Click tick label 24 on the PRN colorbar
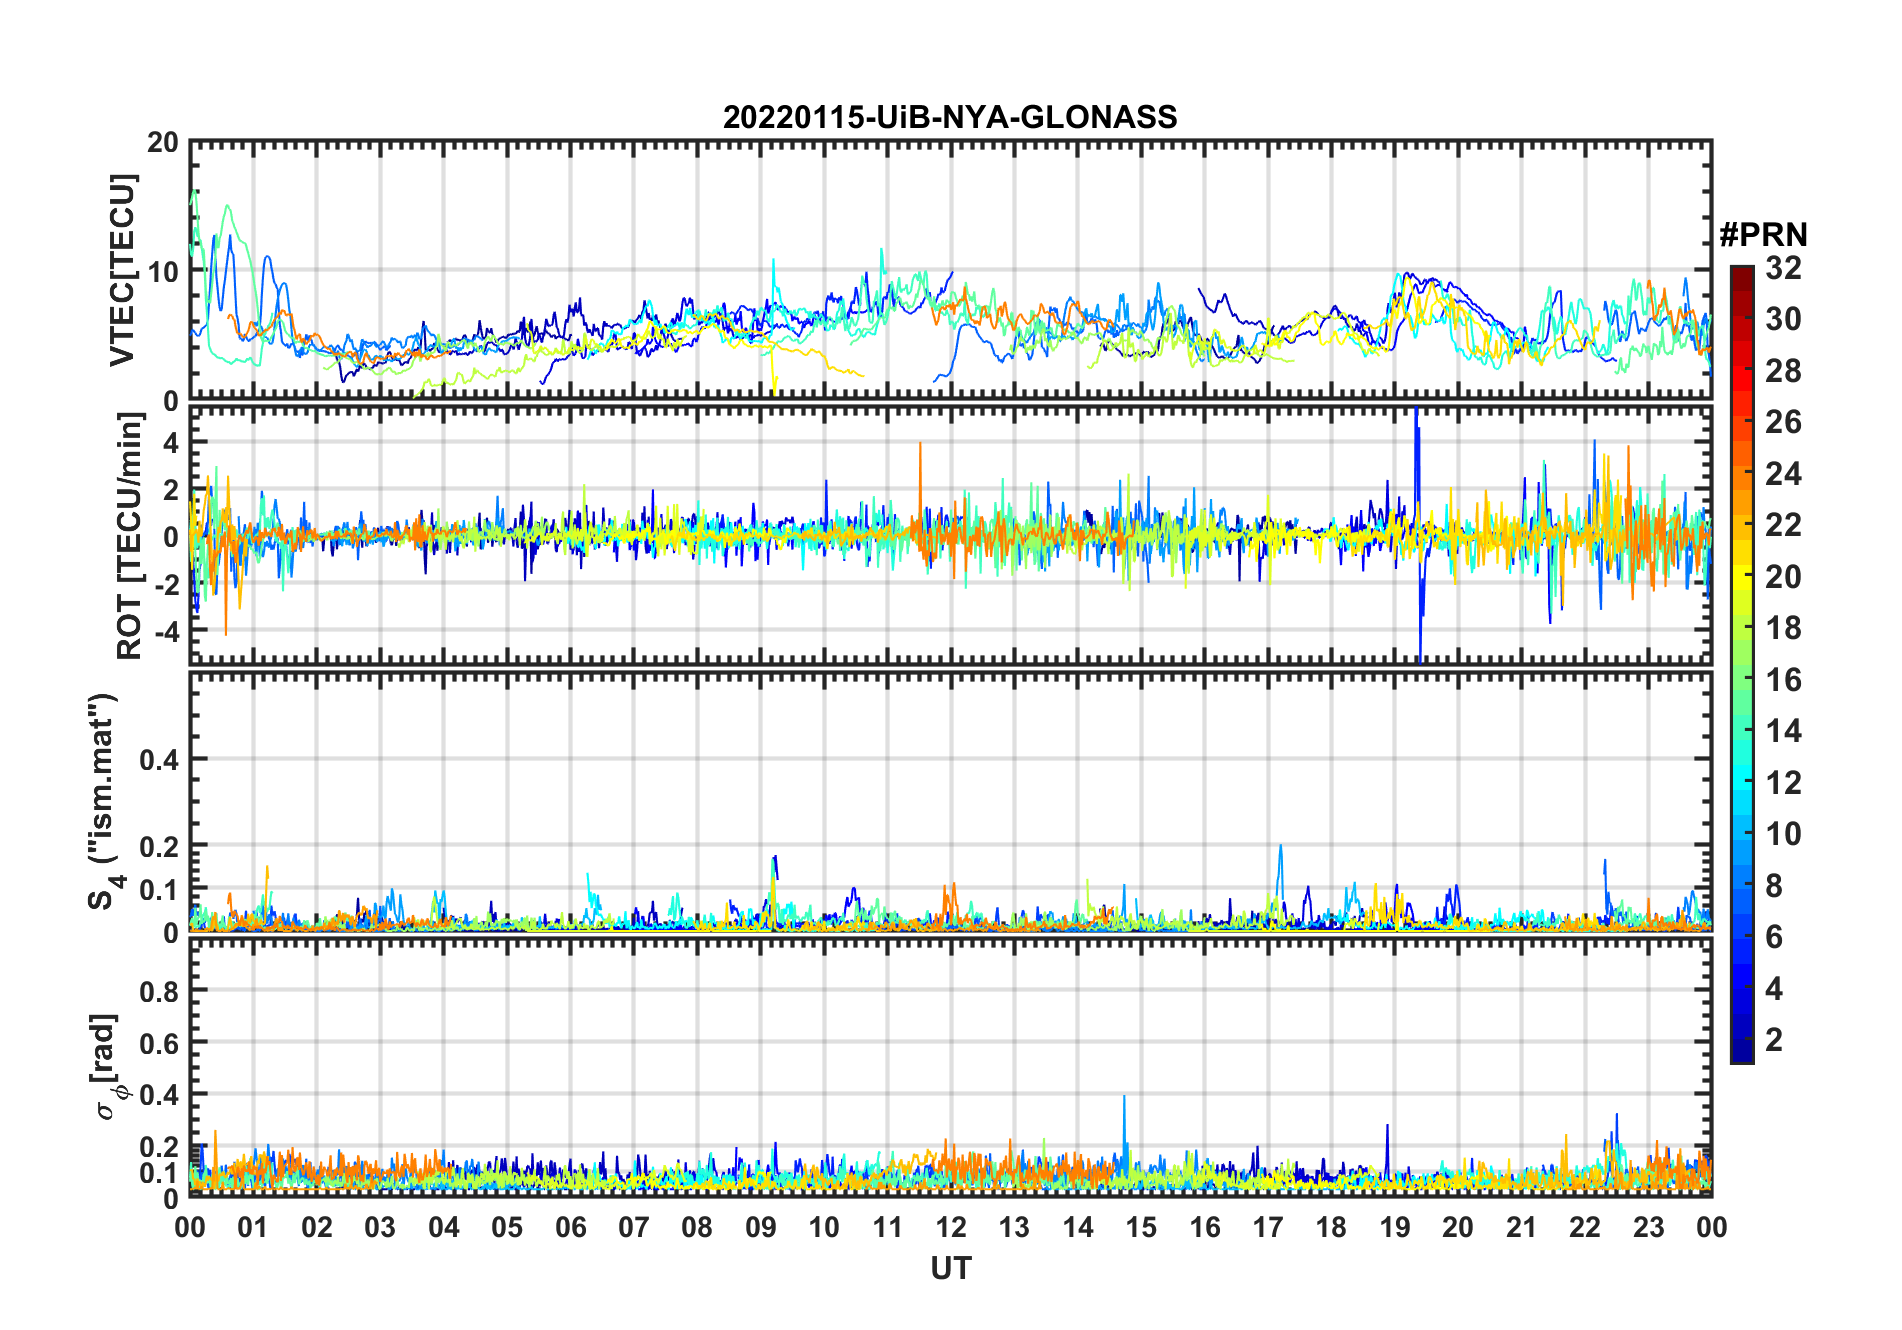Image resolution: width=1902 pixels, height=1330 pixels. (1782, 474)
